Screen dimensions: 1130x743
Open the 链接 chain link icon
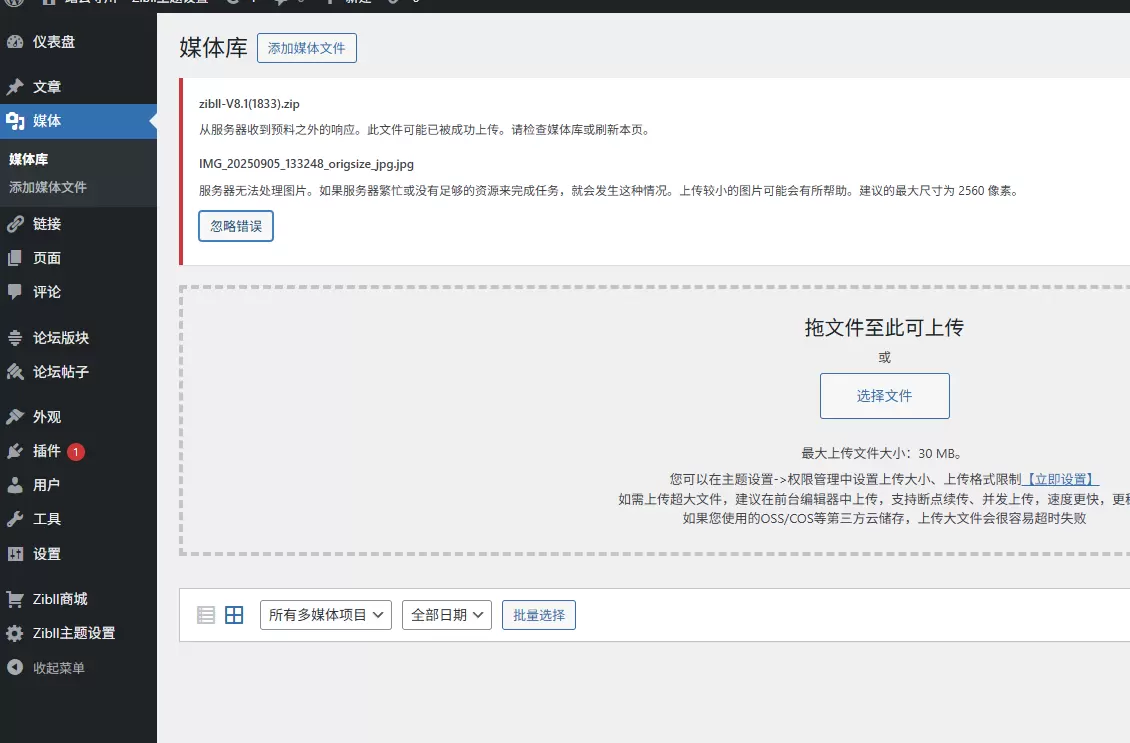tap(15, 224)
